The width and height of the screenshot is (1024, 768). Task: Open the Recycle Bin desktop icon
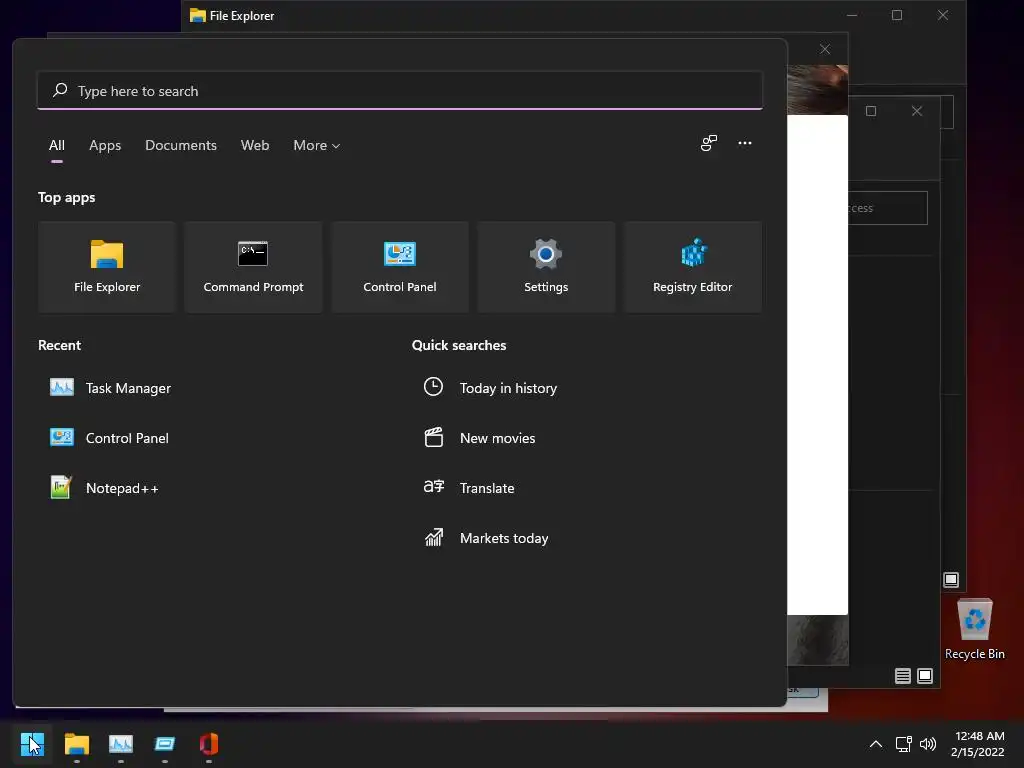click(x=974, y=629)
